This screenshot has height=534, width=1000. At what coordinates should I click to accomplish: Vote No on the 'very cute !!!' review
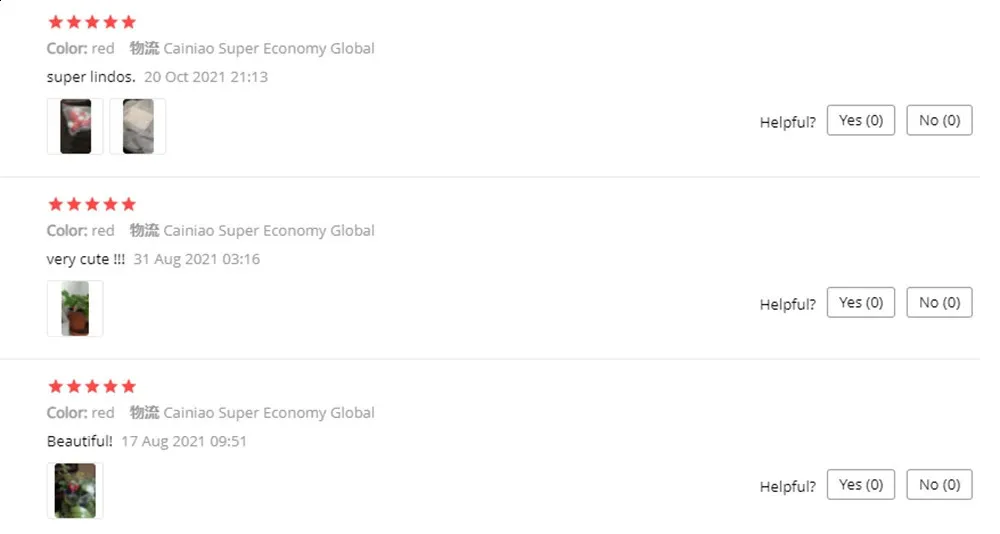[x=939, y=302]
